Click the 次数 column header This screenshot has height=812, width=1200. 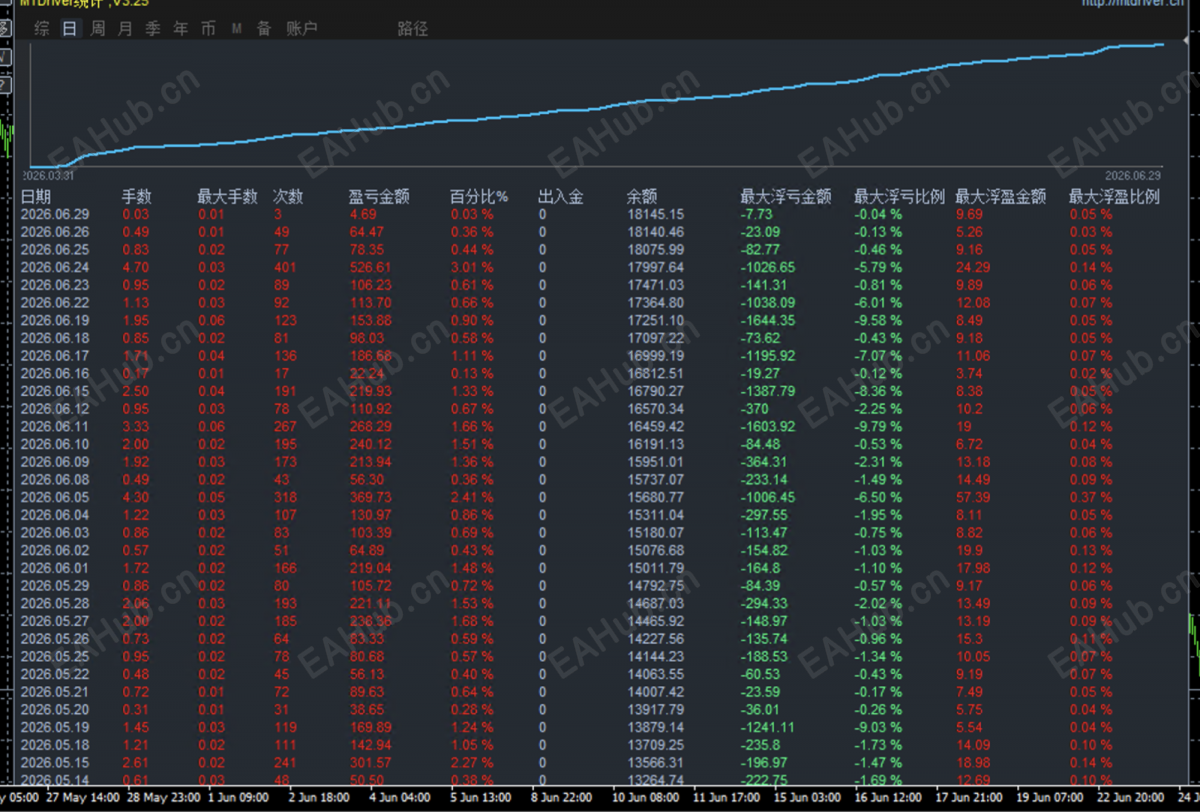click(x=288, y=197)
